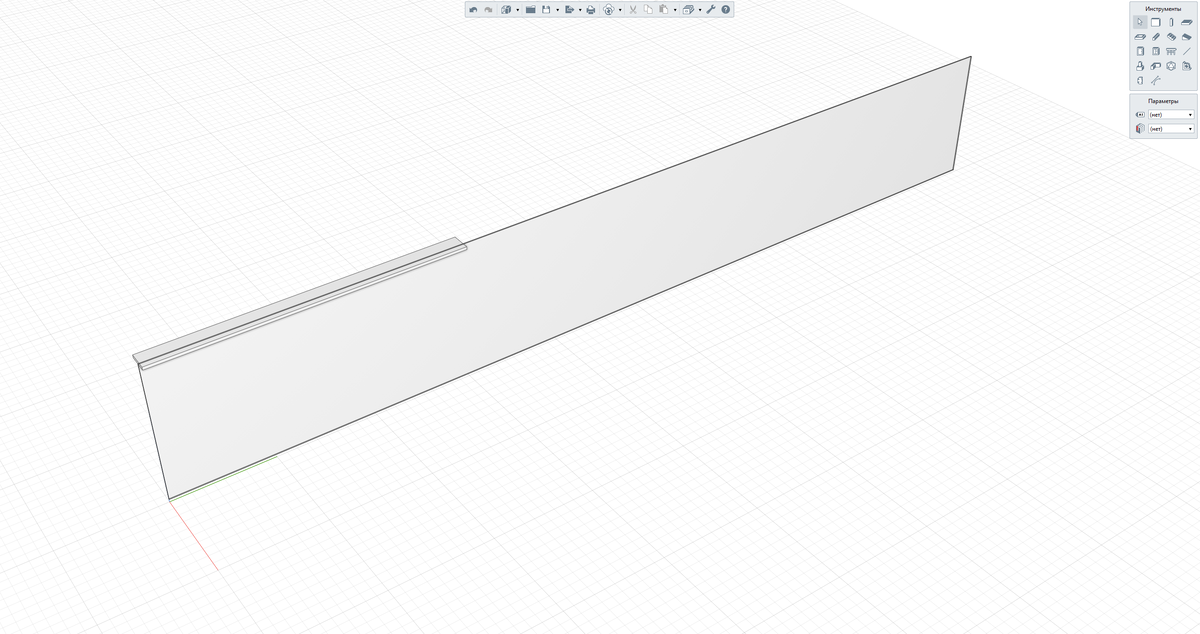Click the redo arrow in the top toolbar
Image resolution: width=1200 pixels, height=634 pixels.
coord(488,10)
